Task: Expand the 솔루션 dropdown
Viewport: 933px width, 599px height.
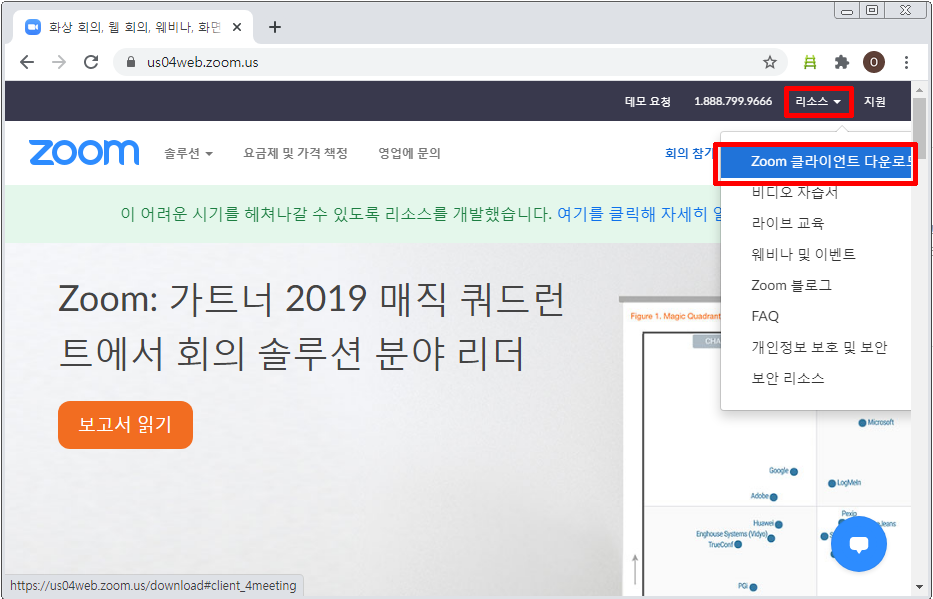Action: tap(188, 153)
